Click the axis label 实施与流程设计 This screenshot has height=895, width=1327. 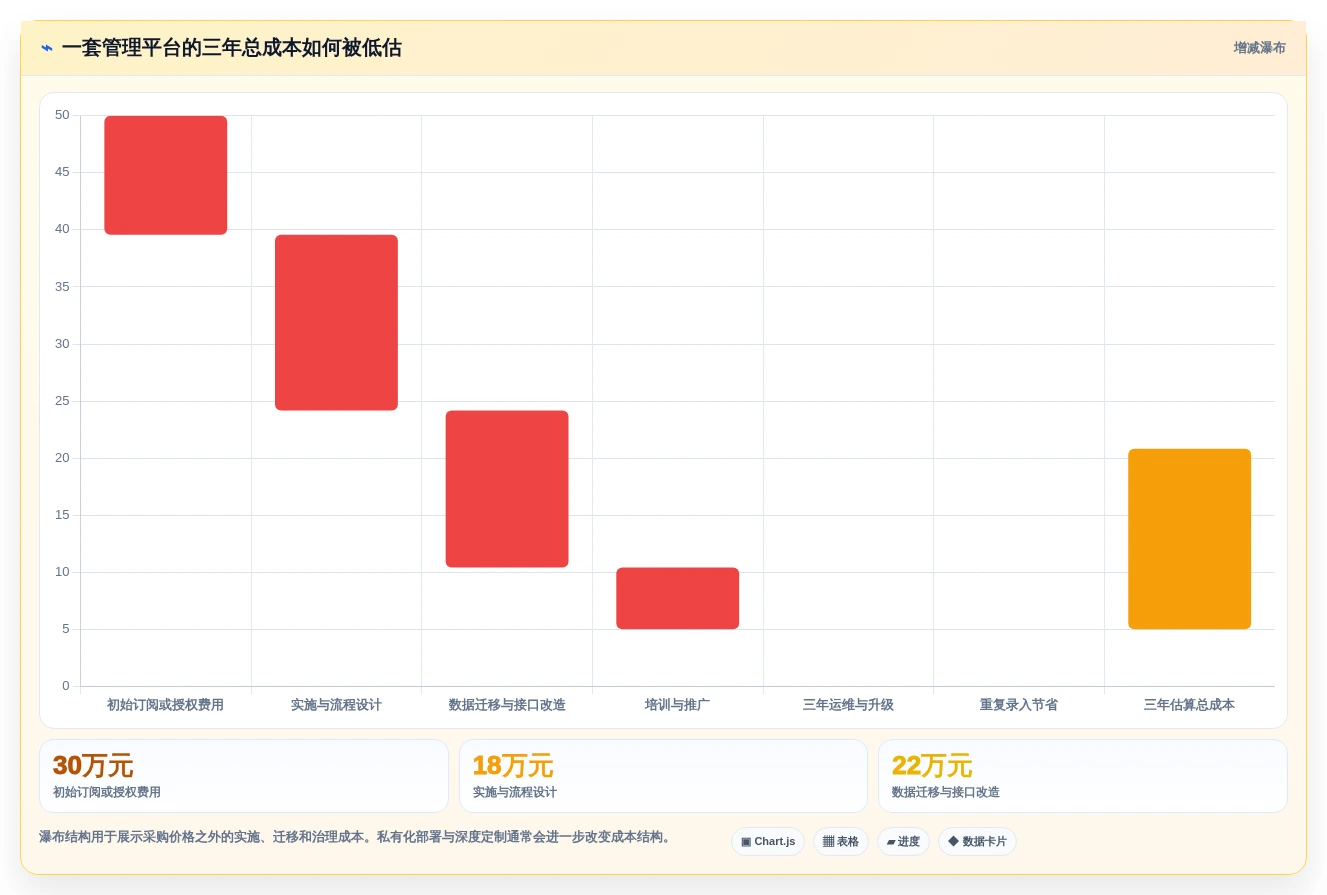coord(336,705)
